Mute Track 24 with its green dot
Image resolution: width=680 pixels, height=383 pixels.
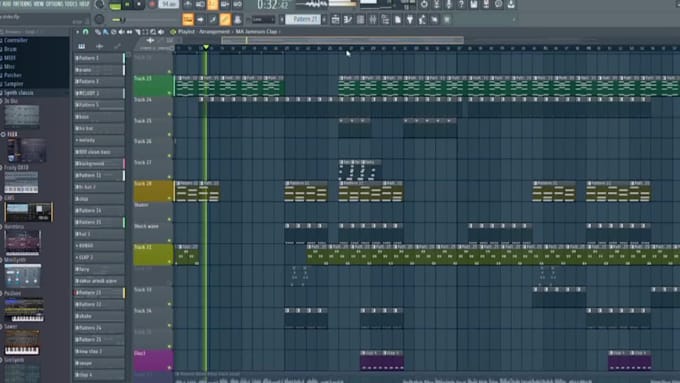170,114
